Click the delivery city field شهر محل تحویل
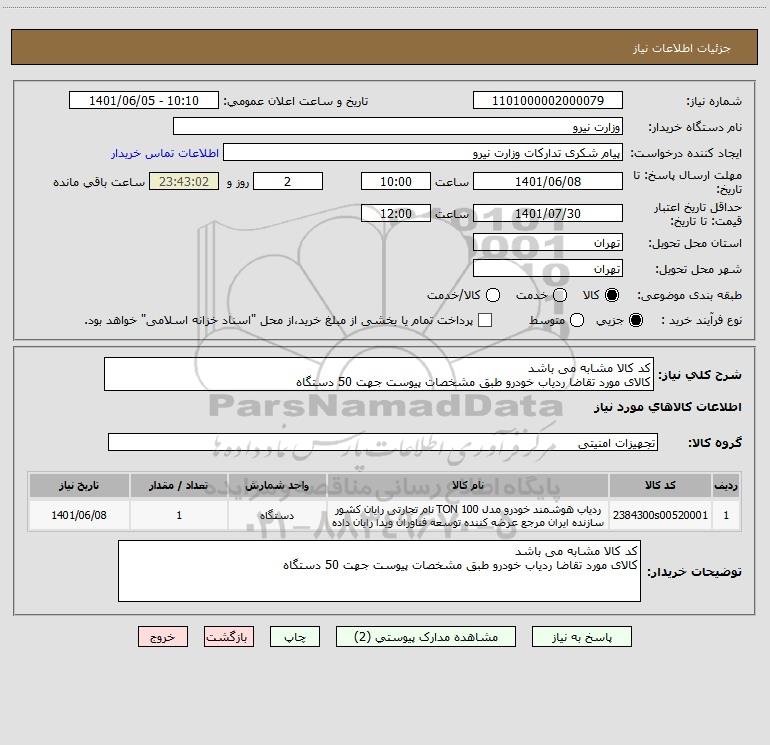Image resolution: width=770 pixels, height=745 pixels. point(548,268)
